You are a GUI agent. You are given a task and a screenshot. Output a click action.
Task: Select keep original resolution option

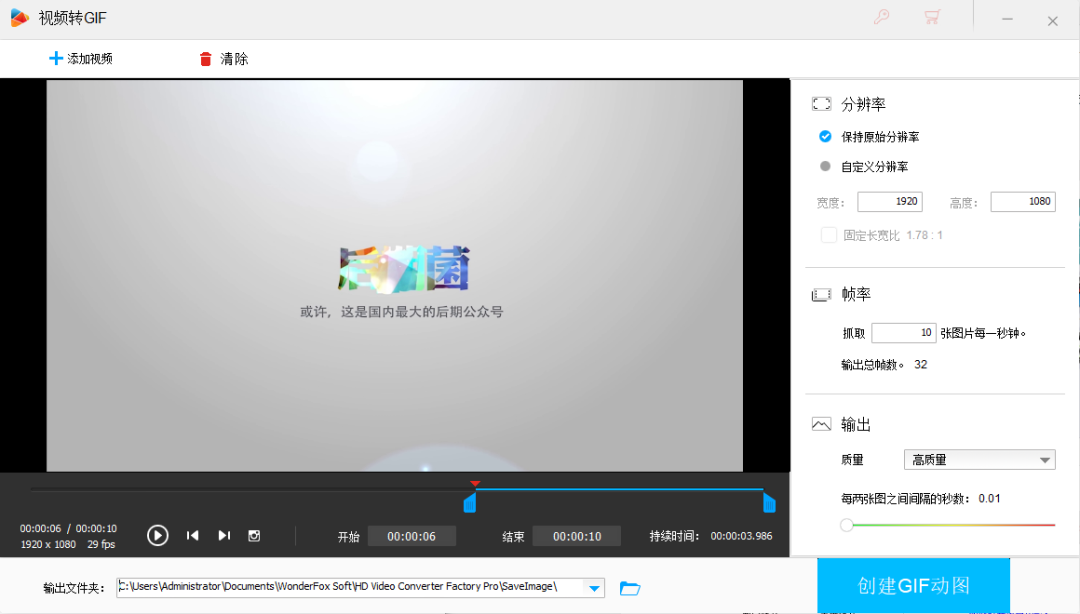[826, 136]
